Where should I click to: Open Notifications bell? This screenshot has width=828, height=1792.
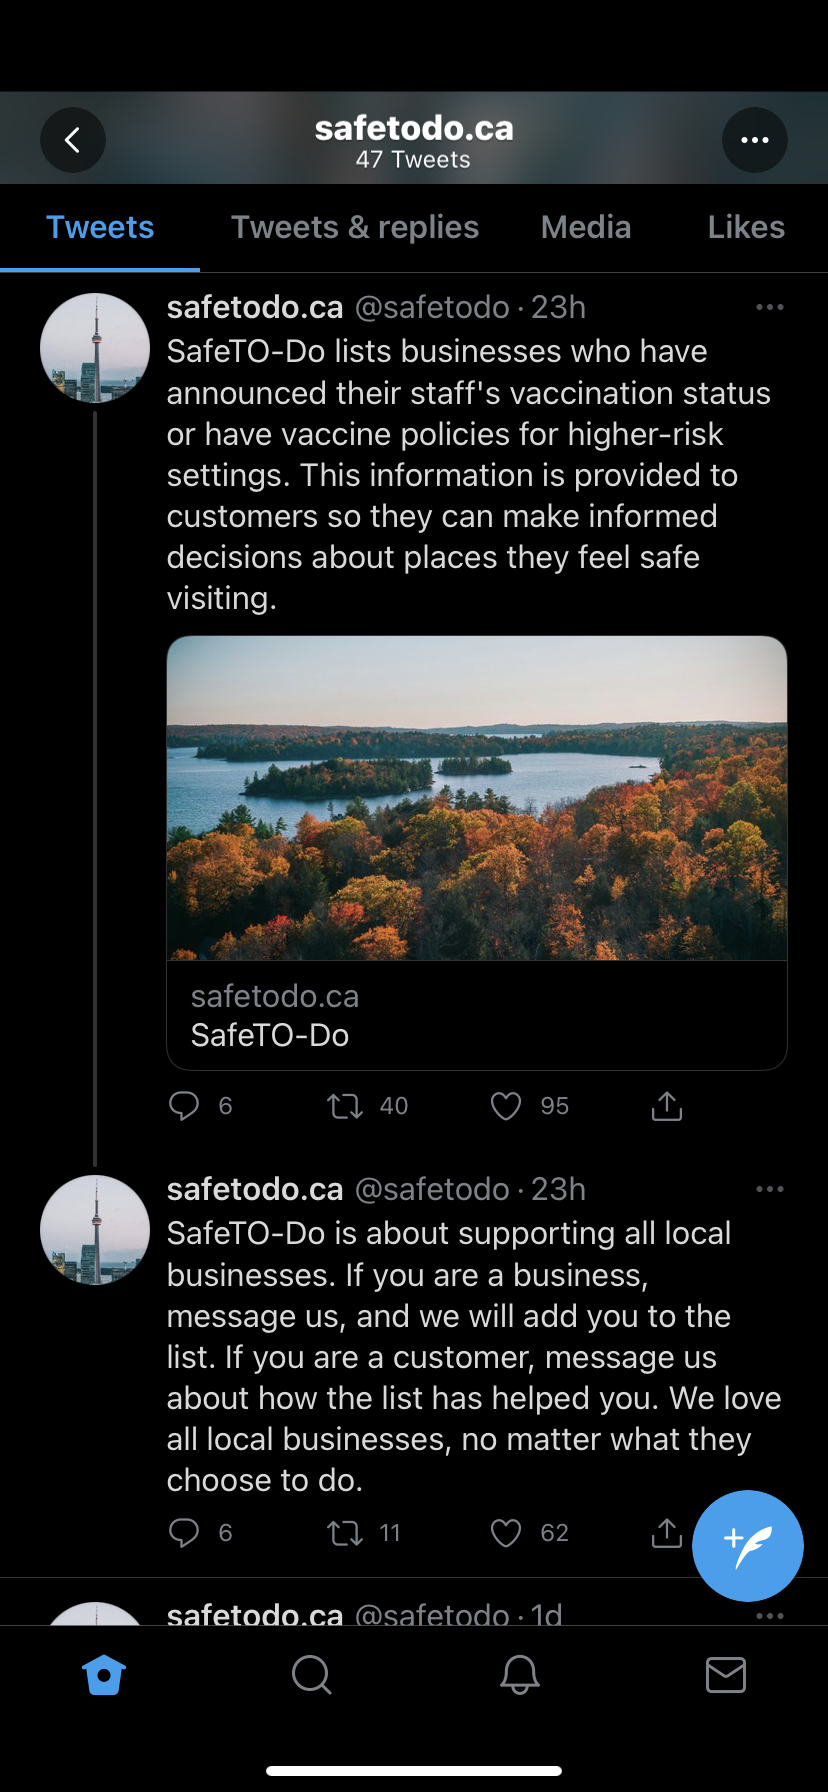point(519,1674)
